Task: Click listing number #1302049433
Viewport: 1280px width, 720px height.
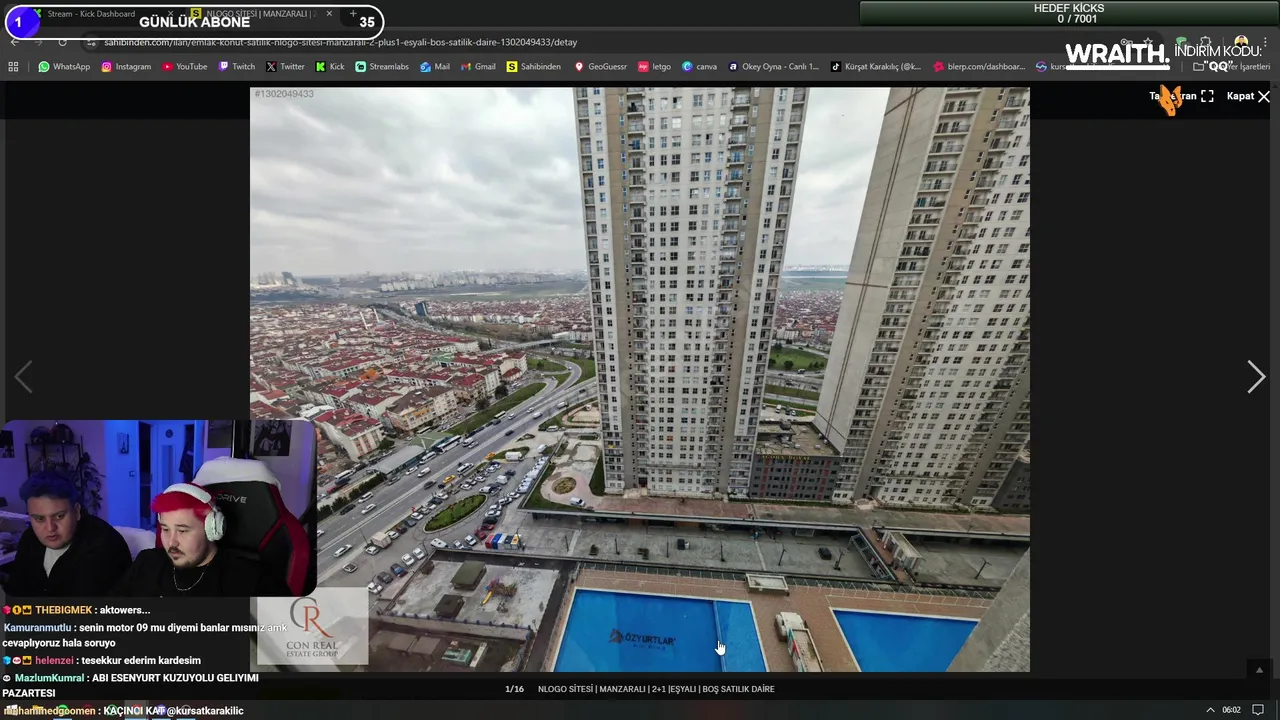Action: 284,94
